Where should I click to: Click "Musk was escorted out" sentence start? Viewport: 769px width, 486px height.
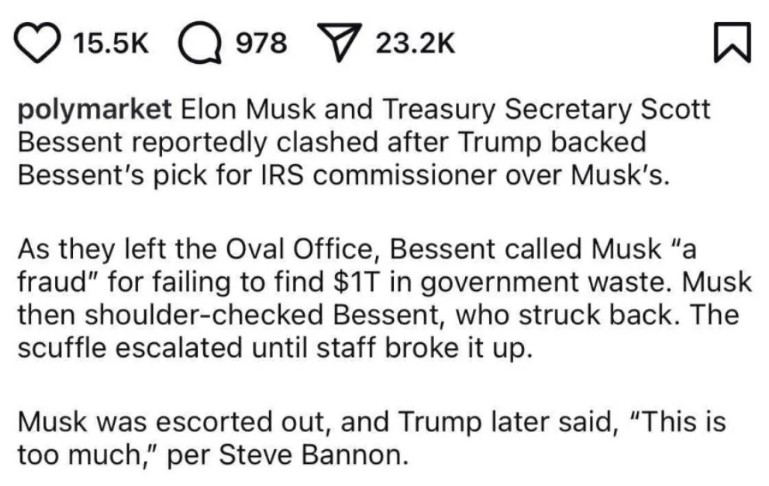click(174, 421)
